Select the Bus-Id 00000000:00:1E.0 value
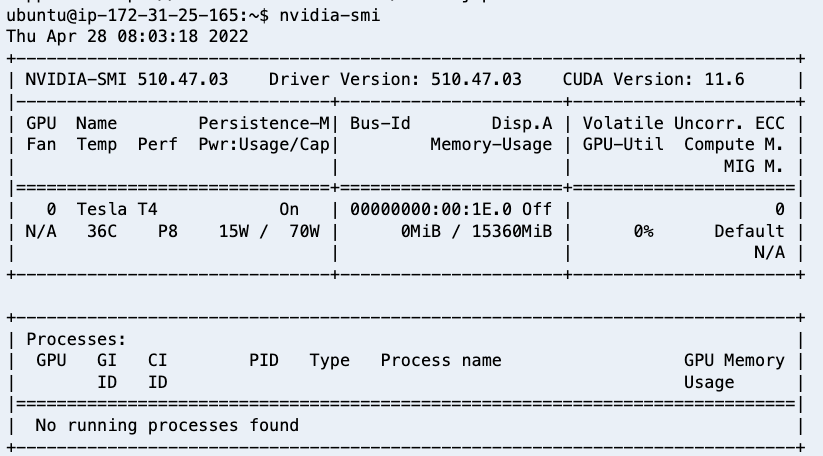 (430, 209)
